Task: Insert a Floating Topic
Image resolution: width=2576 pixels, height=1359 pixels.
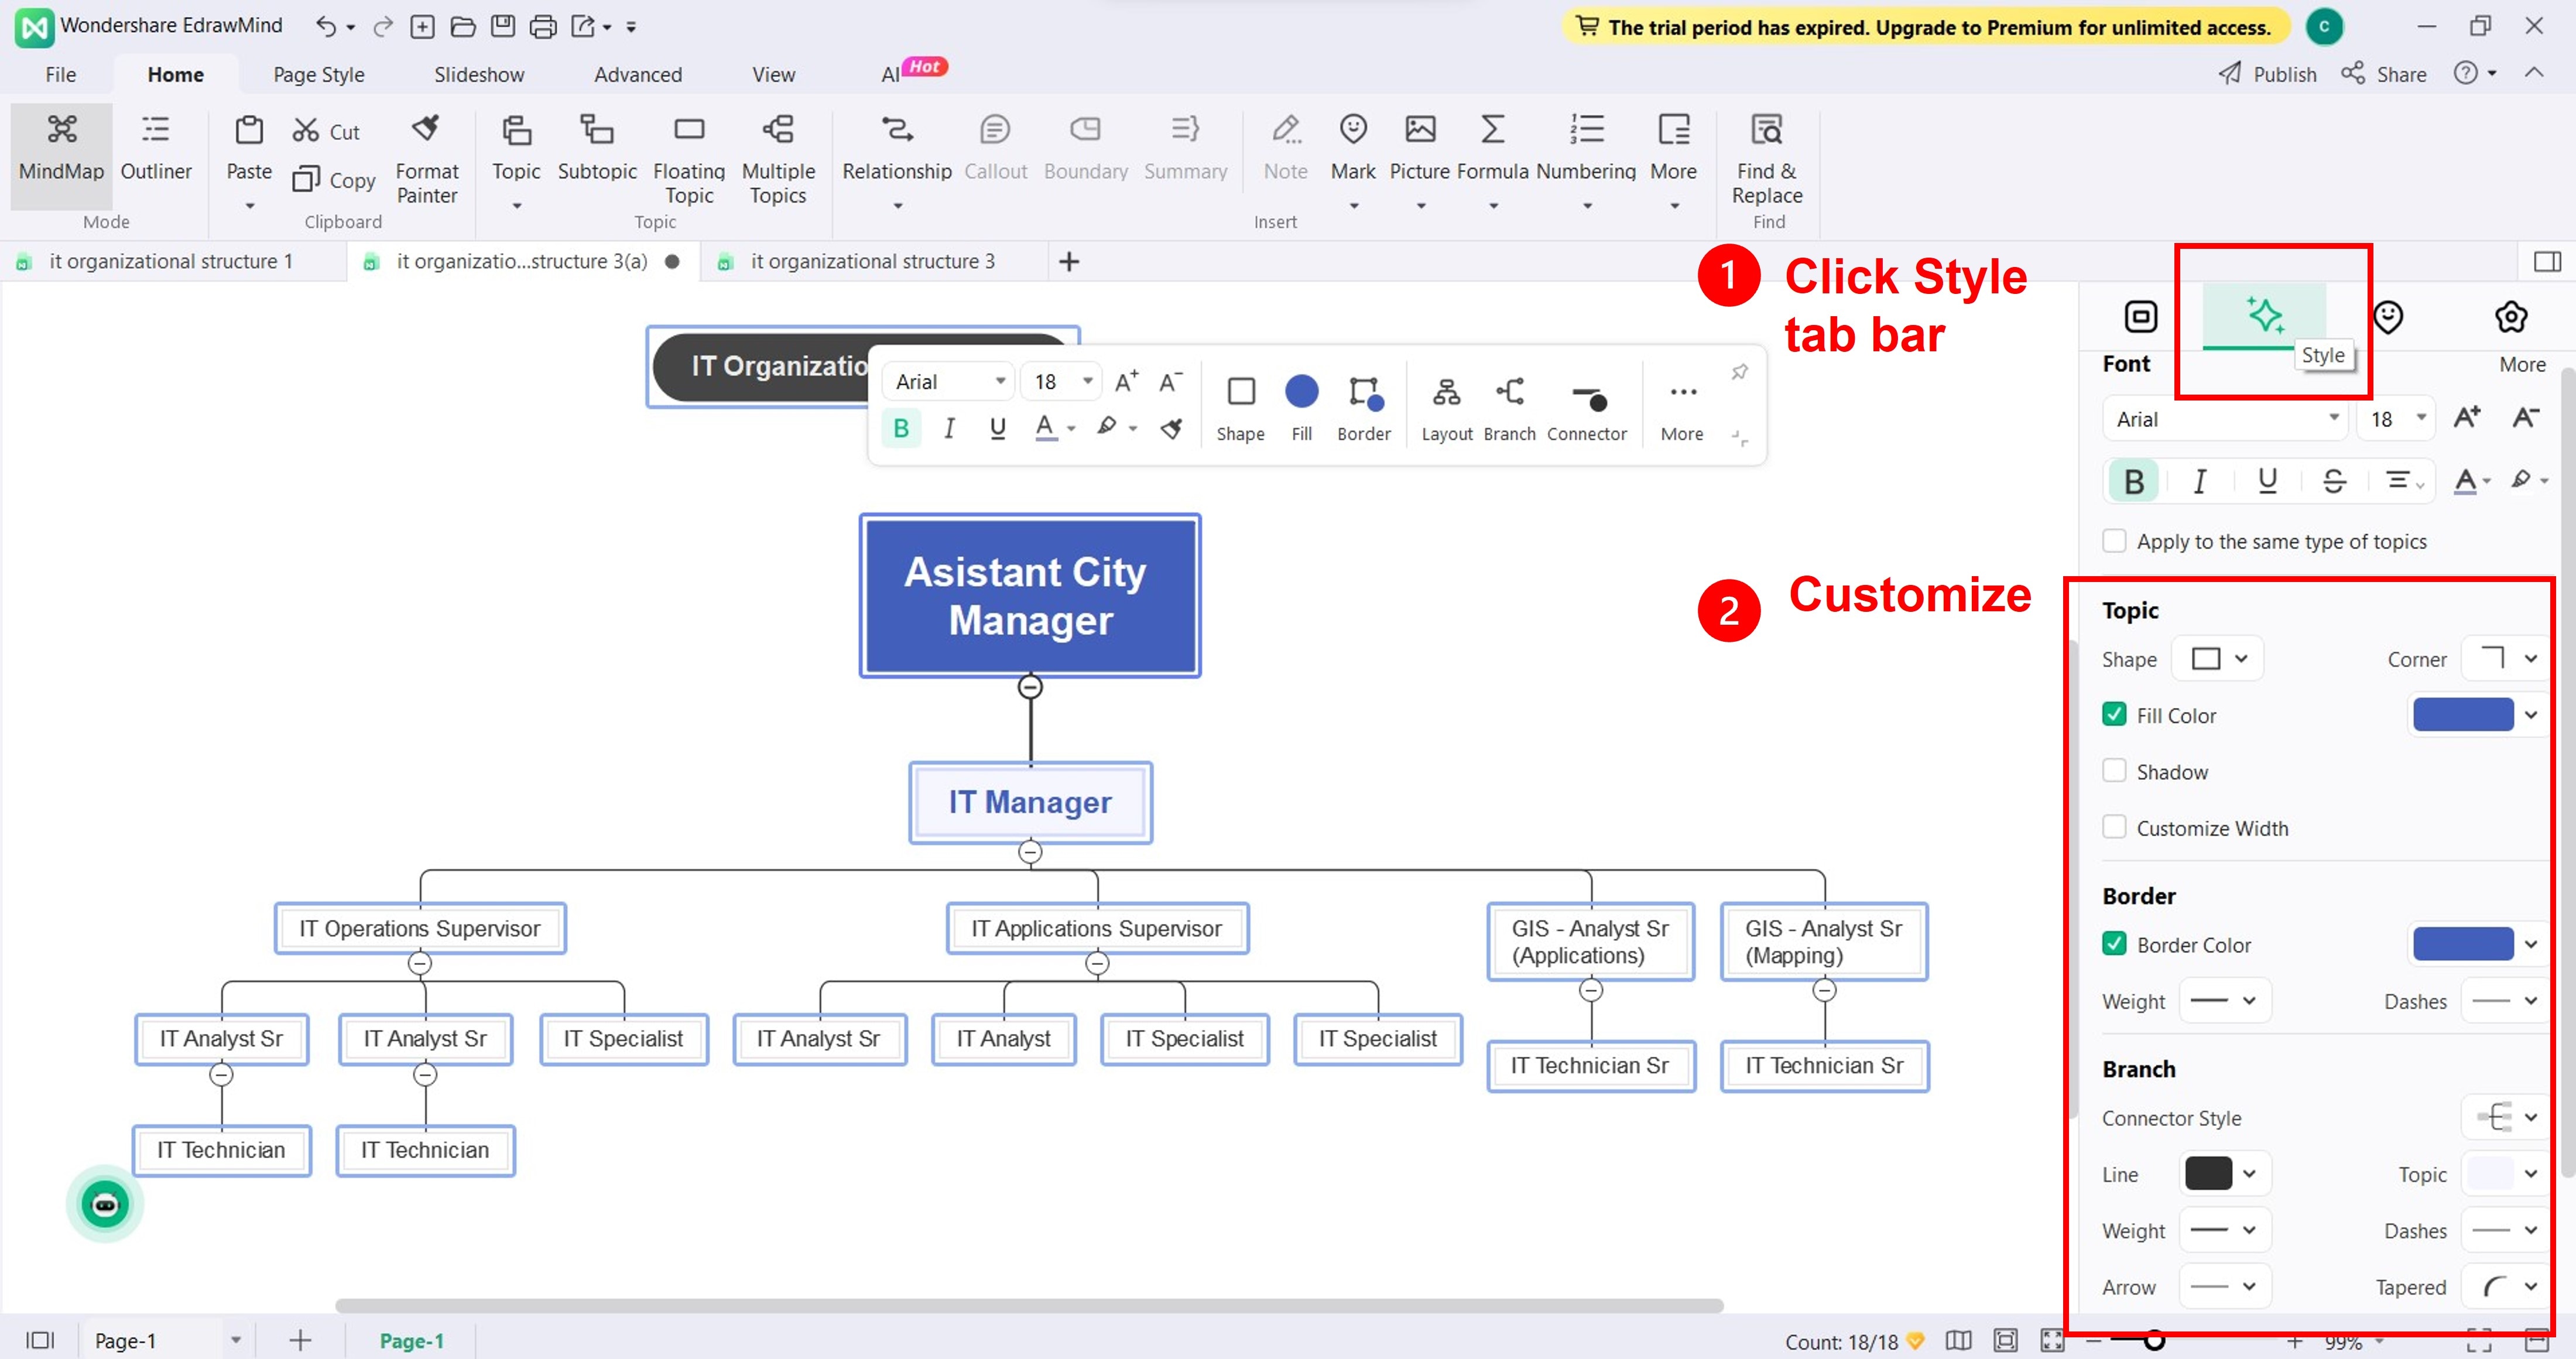Action: [x=688, y=130]
